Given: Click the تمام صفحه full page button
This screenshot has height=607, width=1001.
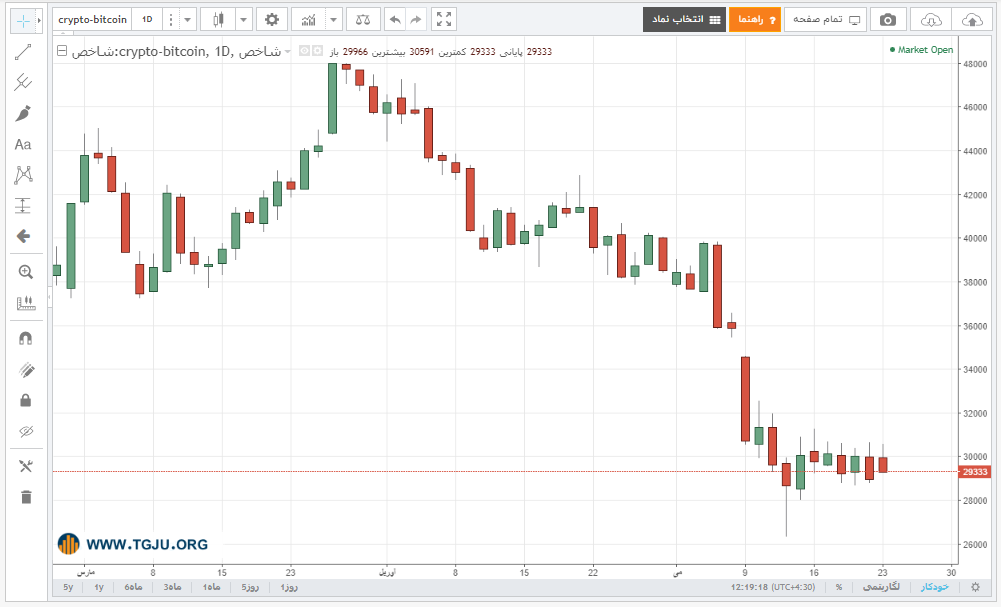Looking at the screenshot, I should click(x=825, y=20).
